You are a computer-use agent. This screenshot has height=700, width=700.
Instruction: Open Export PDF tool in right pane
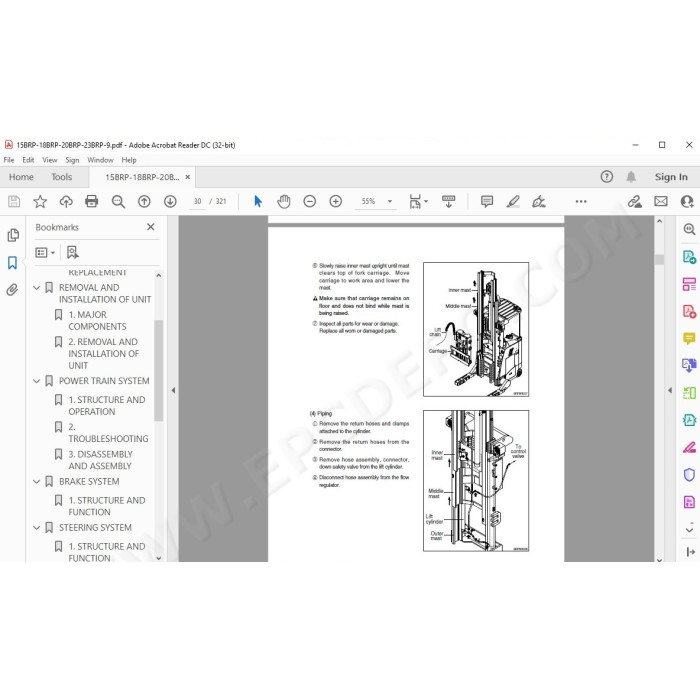click(689, 257)
